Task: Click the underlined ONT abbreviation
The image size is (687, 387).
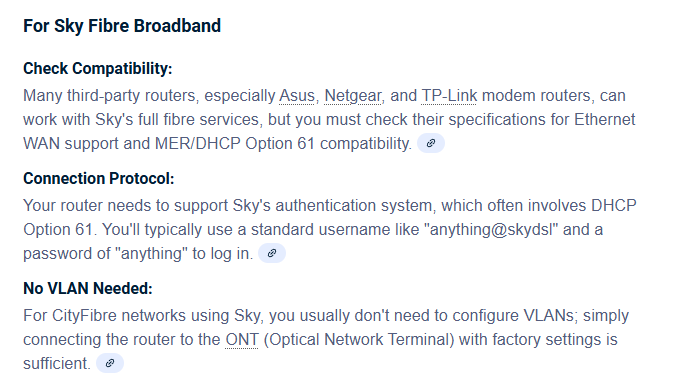Action: (x=242, y=340)
